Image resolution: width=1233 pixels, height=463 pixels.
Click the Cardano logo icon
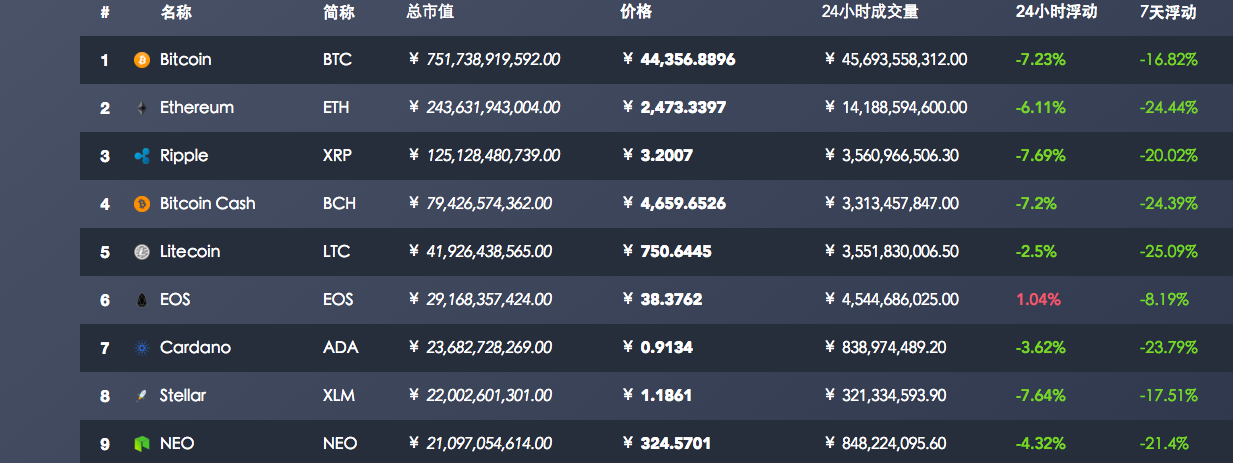point(141,348)
